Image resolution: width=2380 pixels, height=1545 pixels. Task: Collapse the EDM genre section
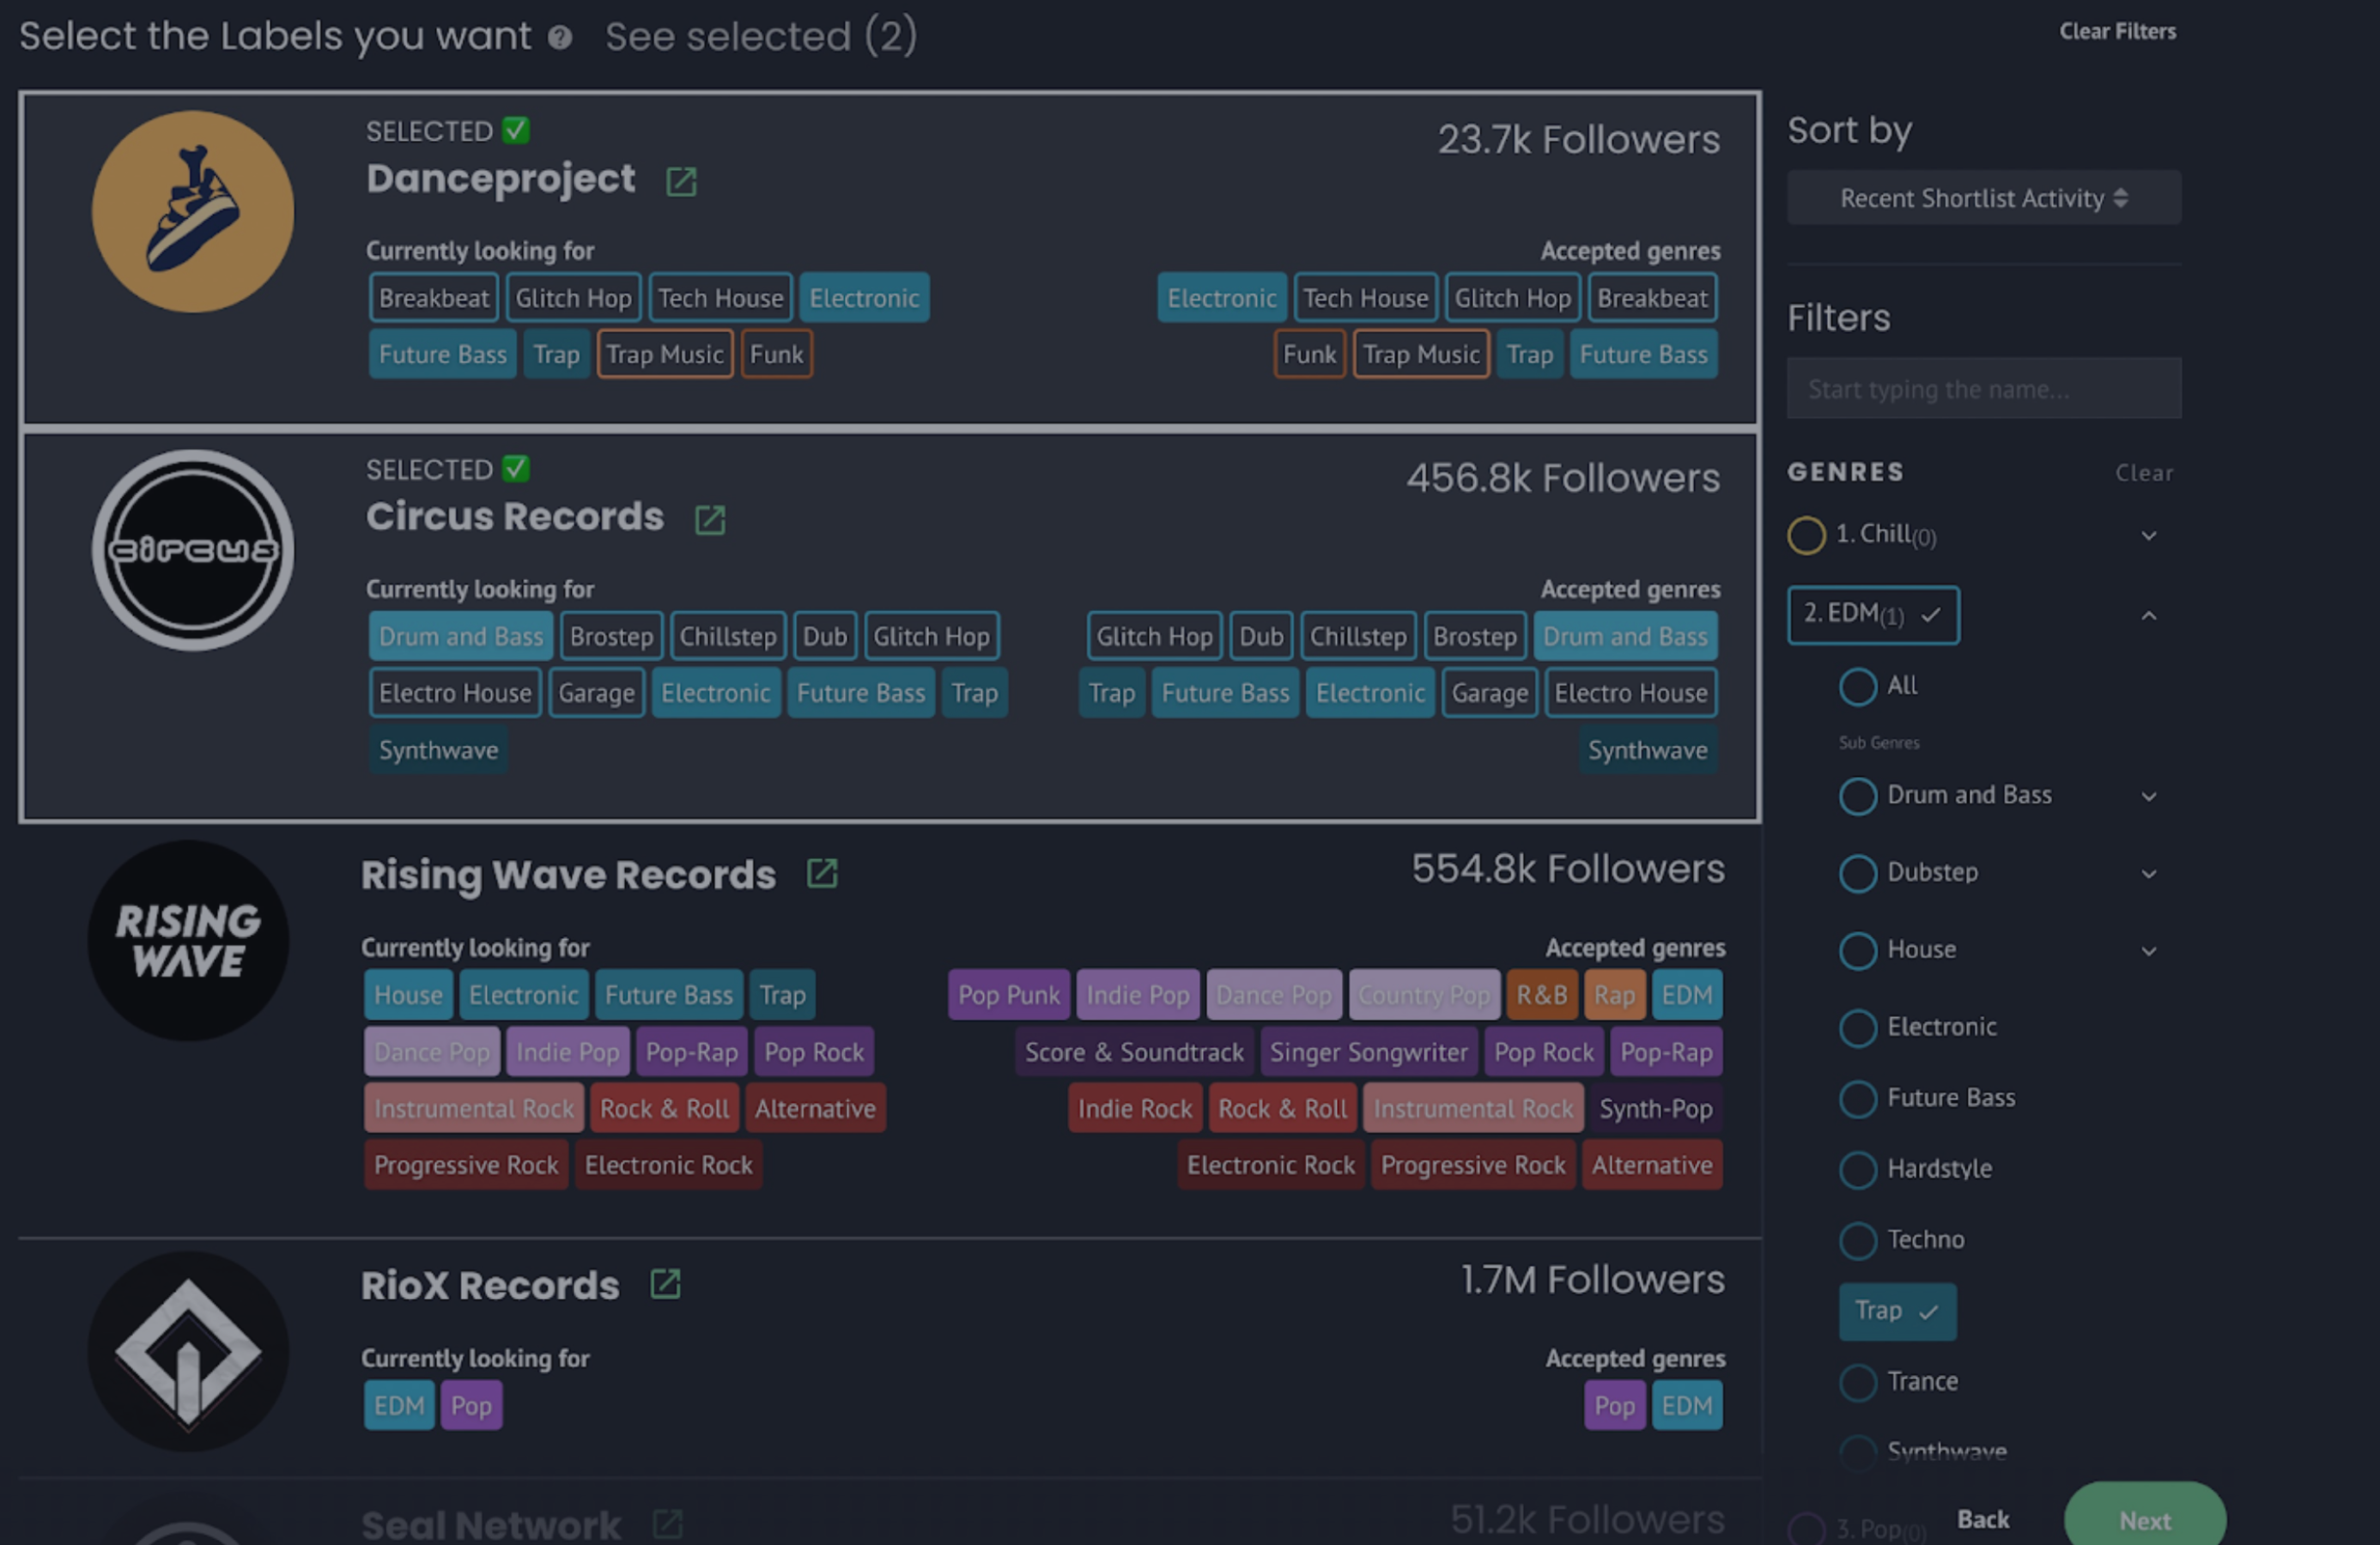tap(2150, 615)
